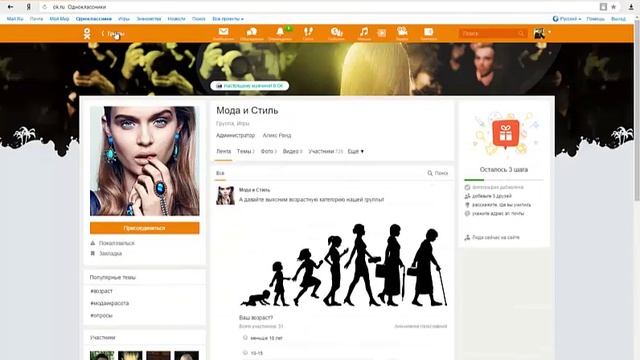
Task: Click post author name Мода и Стиль
Action: click(x=254, y=190)
